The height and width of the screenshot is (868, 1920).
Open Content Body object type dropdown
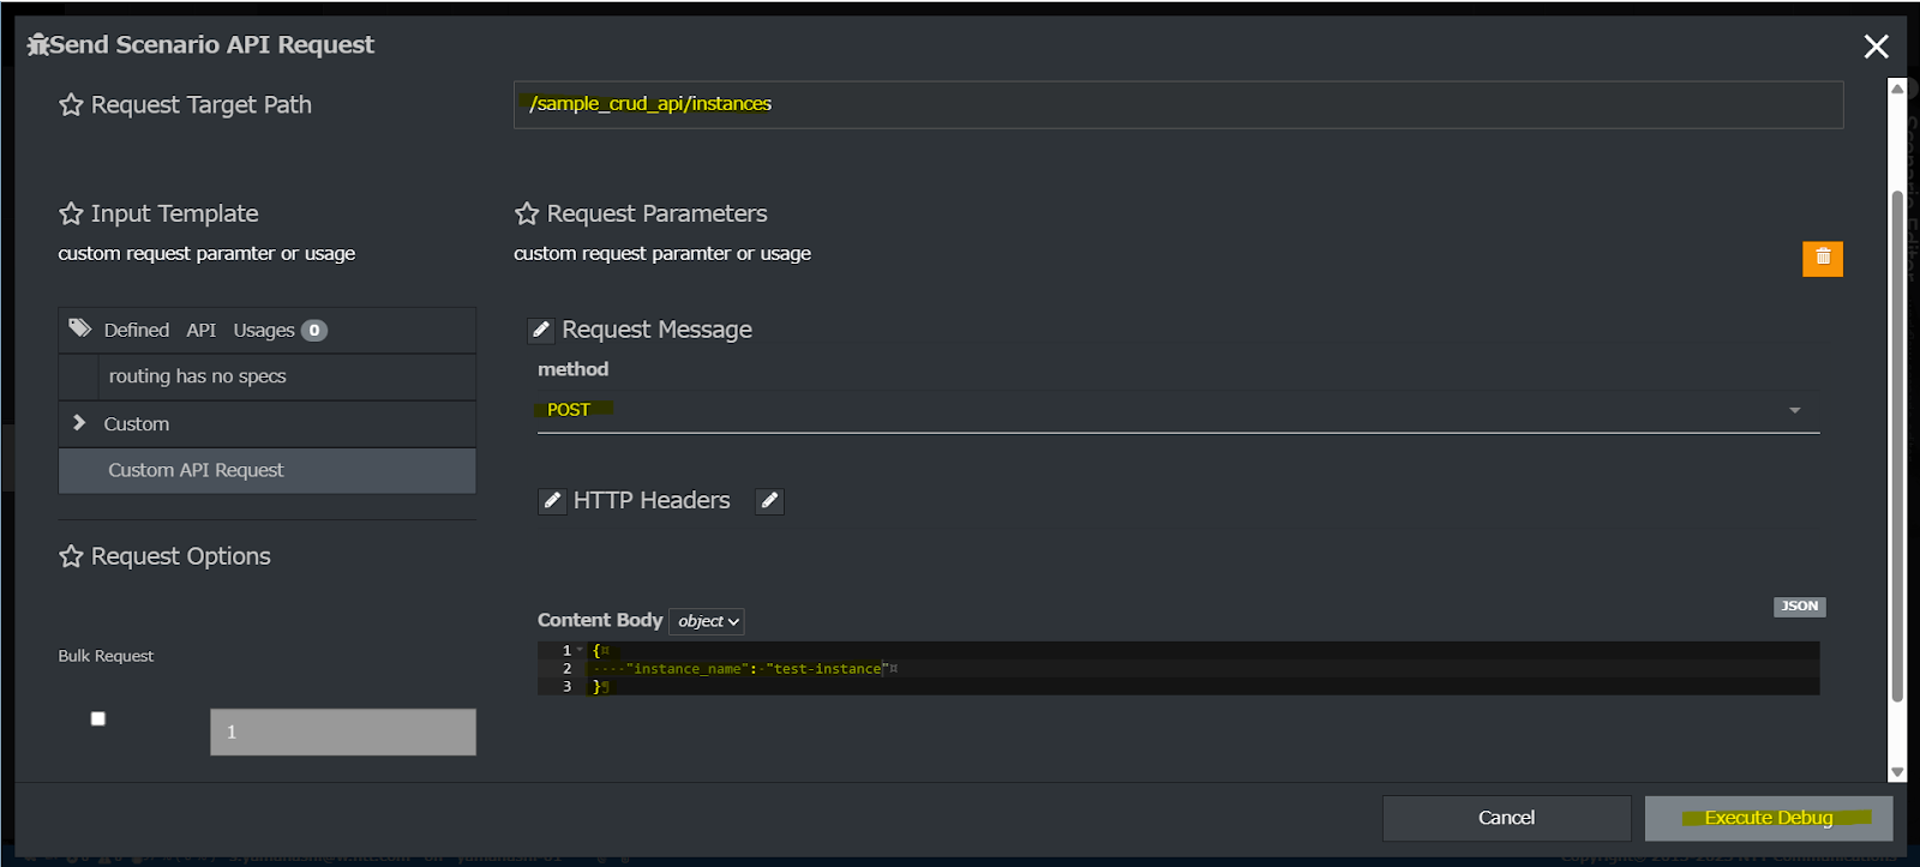pyautogui.click(x=707, y=622)
